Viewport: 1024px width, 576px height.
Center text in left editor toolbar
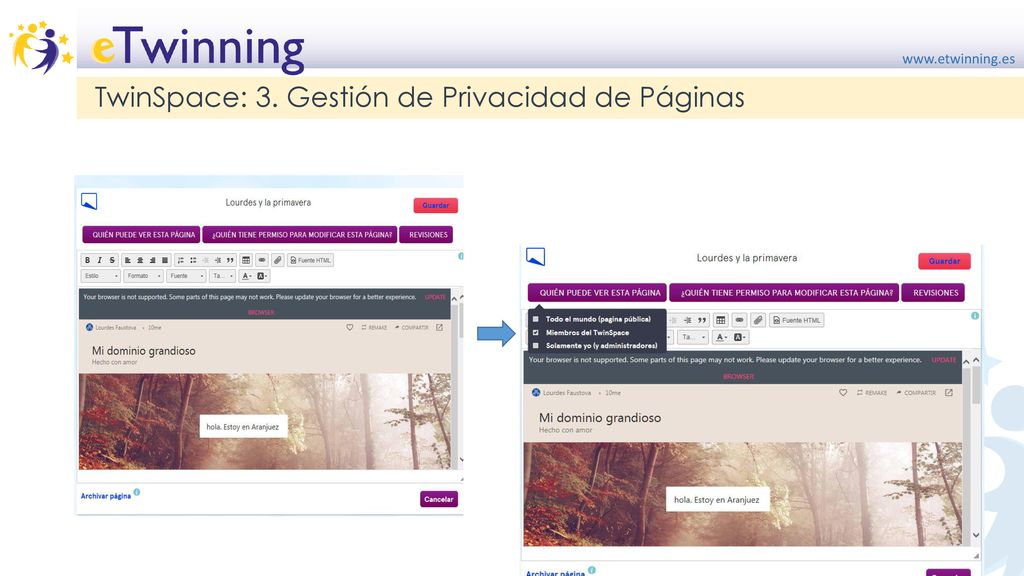[x=140, y=260]
